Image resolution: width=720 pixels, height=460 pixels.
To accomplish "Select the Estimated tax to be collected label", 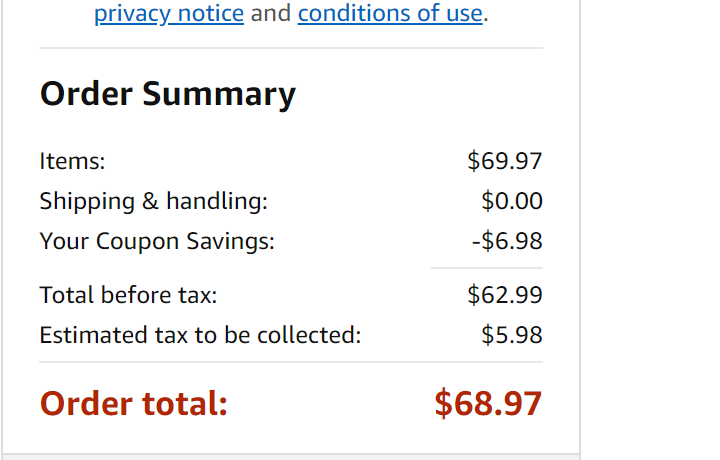I will click(200, 335).
